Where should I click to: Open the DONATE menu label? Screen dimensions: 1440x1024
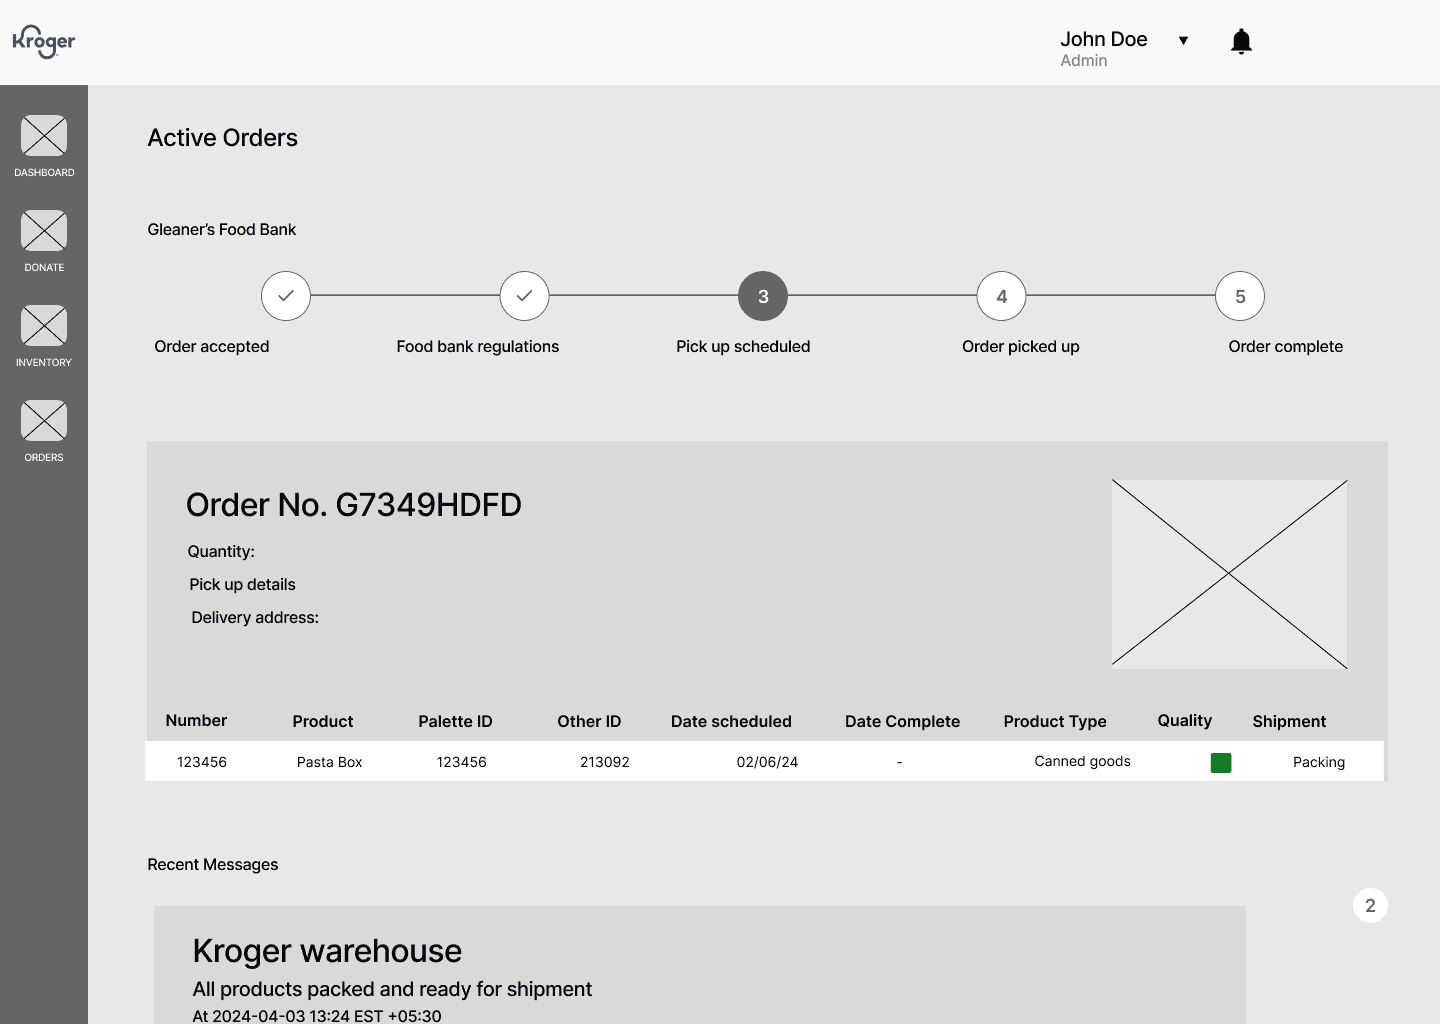pyautogui.click(x=44, y=267)
